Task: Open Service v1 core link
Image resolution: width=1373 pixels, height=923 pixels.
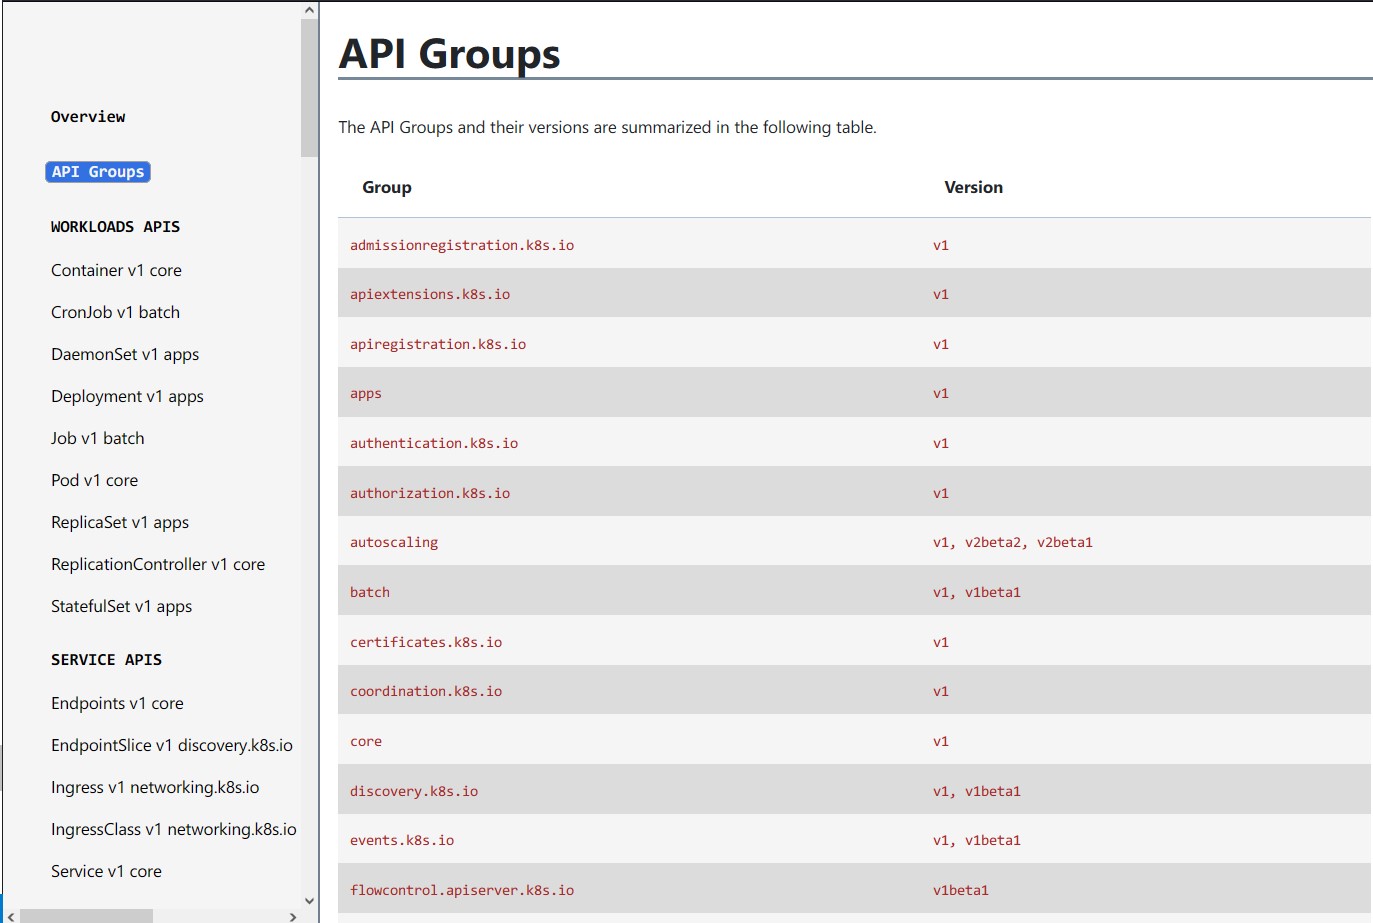Action: tap(106, 871)
